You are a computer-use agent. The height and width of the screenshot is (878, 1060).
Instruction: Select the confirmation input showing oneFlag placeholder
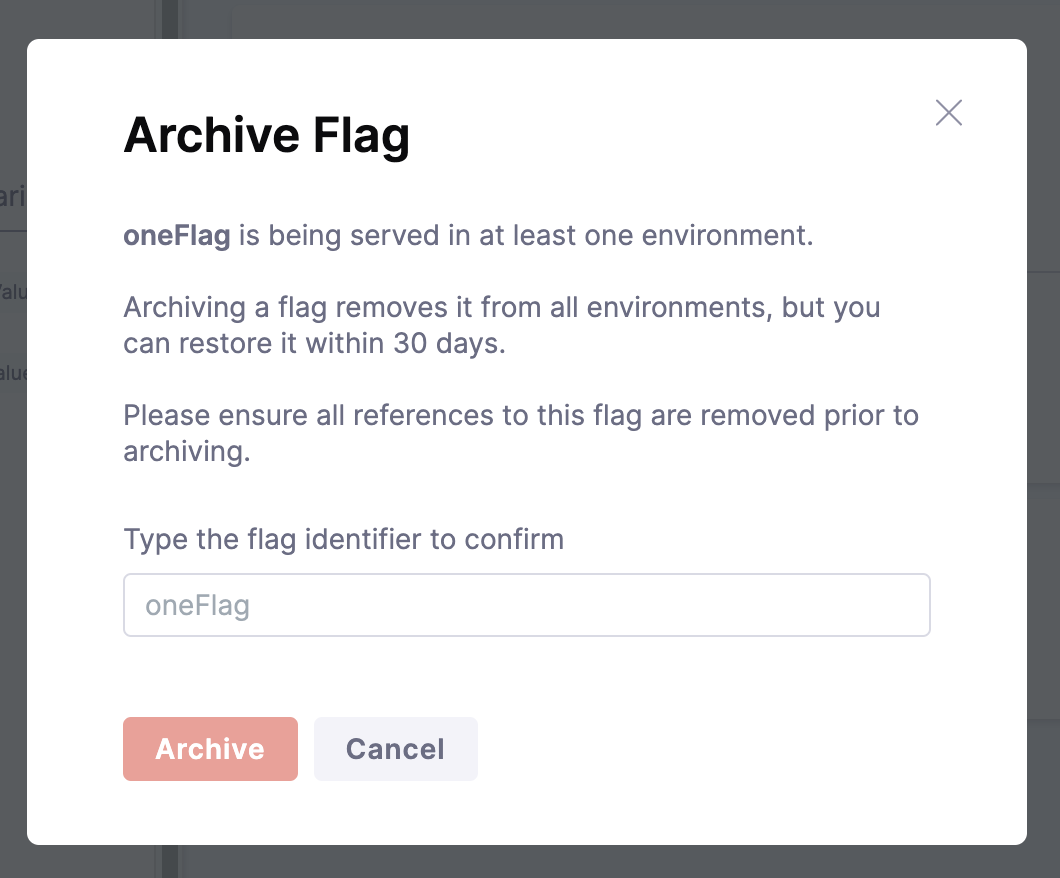[527, 604]
